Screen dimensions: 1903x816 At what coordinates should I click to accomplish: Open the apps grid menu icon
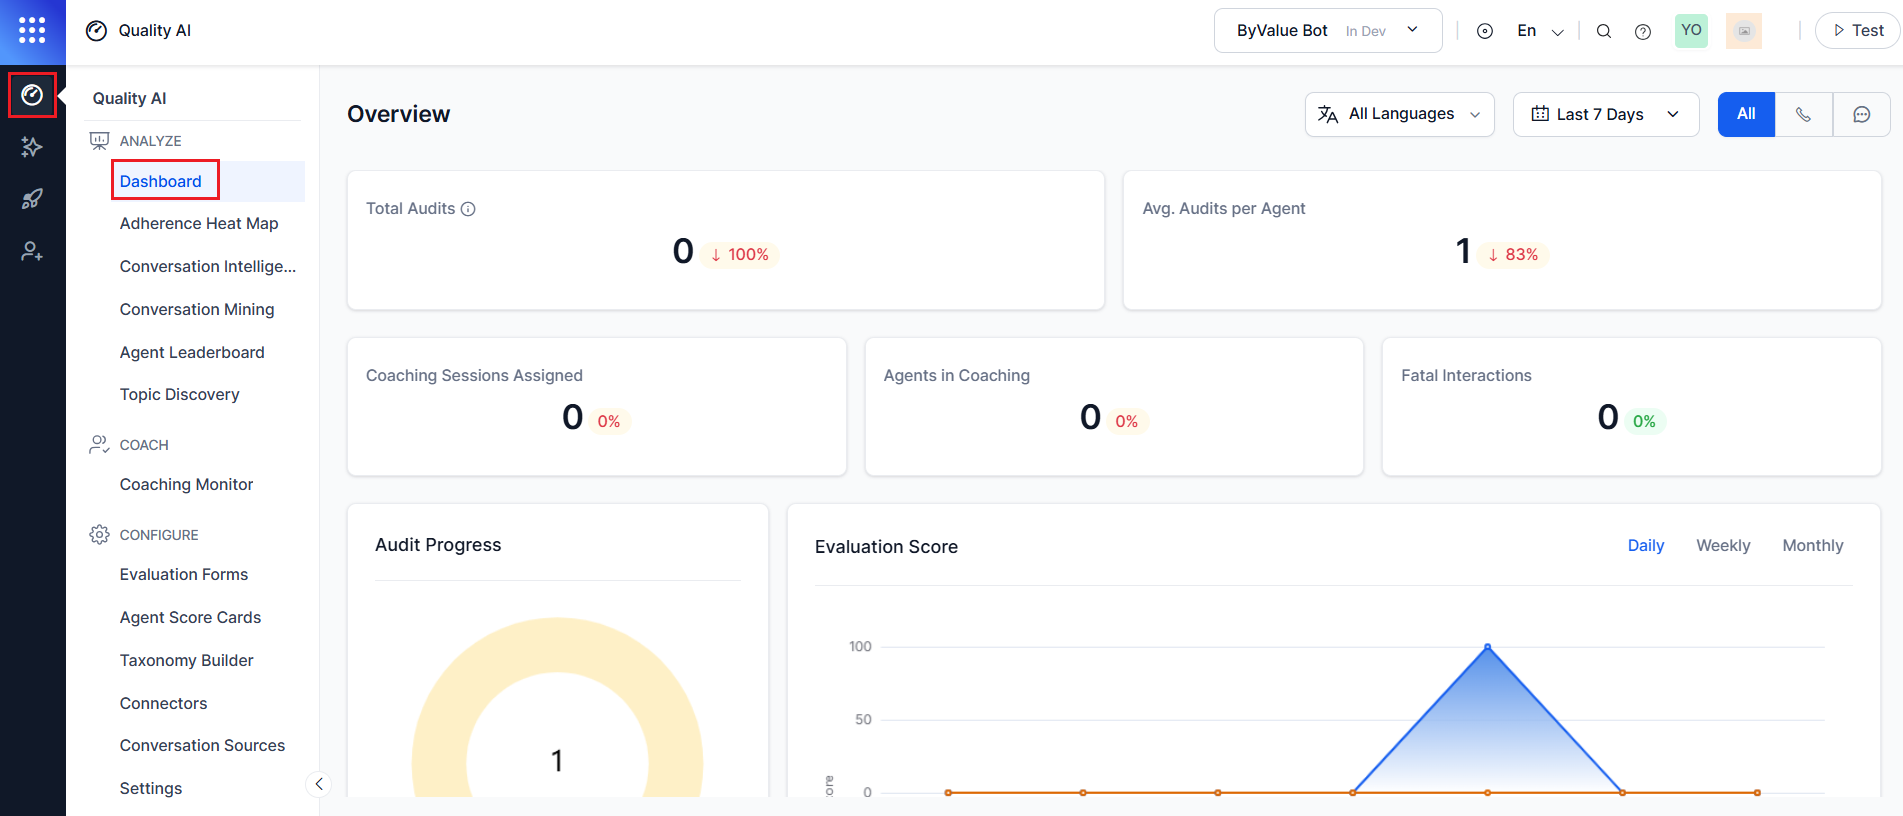tap(32, 31)
